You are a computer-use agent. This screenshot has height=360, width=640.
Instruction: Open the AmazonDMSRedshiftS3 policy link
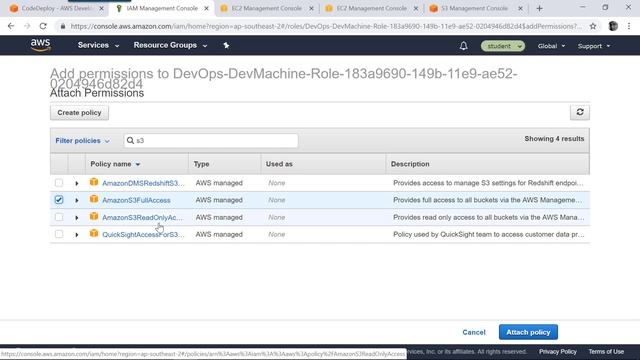[x=143, y=183]
